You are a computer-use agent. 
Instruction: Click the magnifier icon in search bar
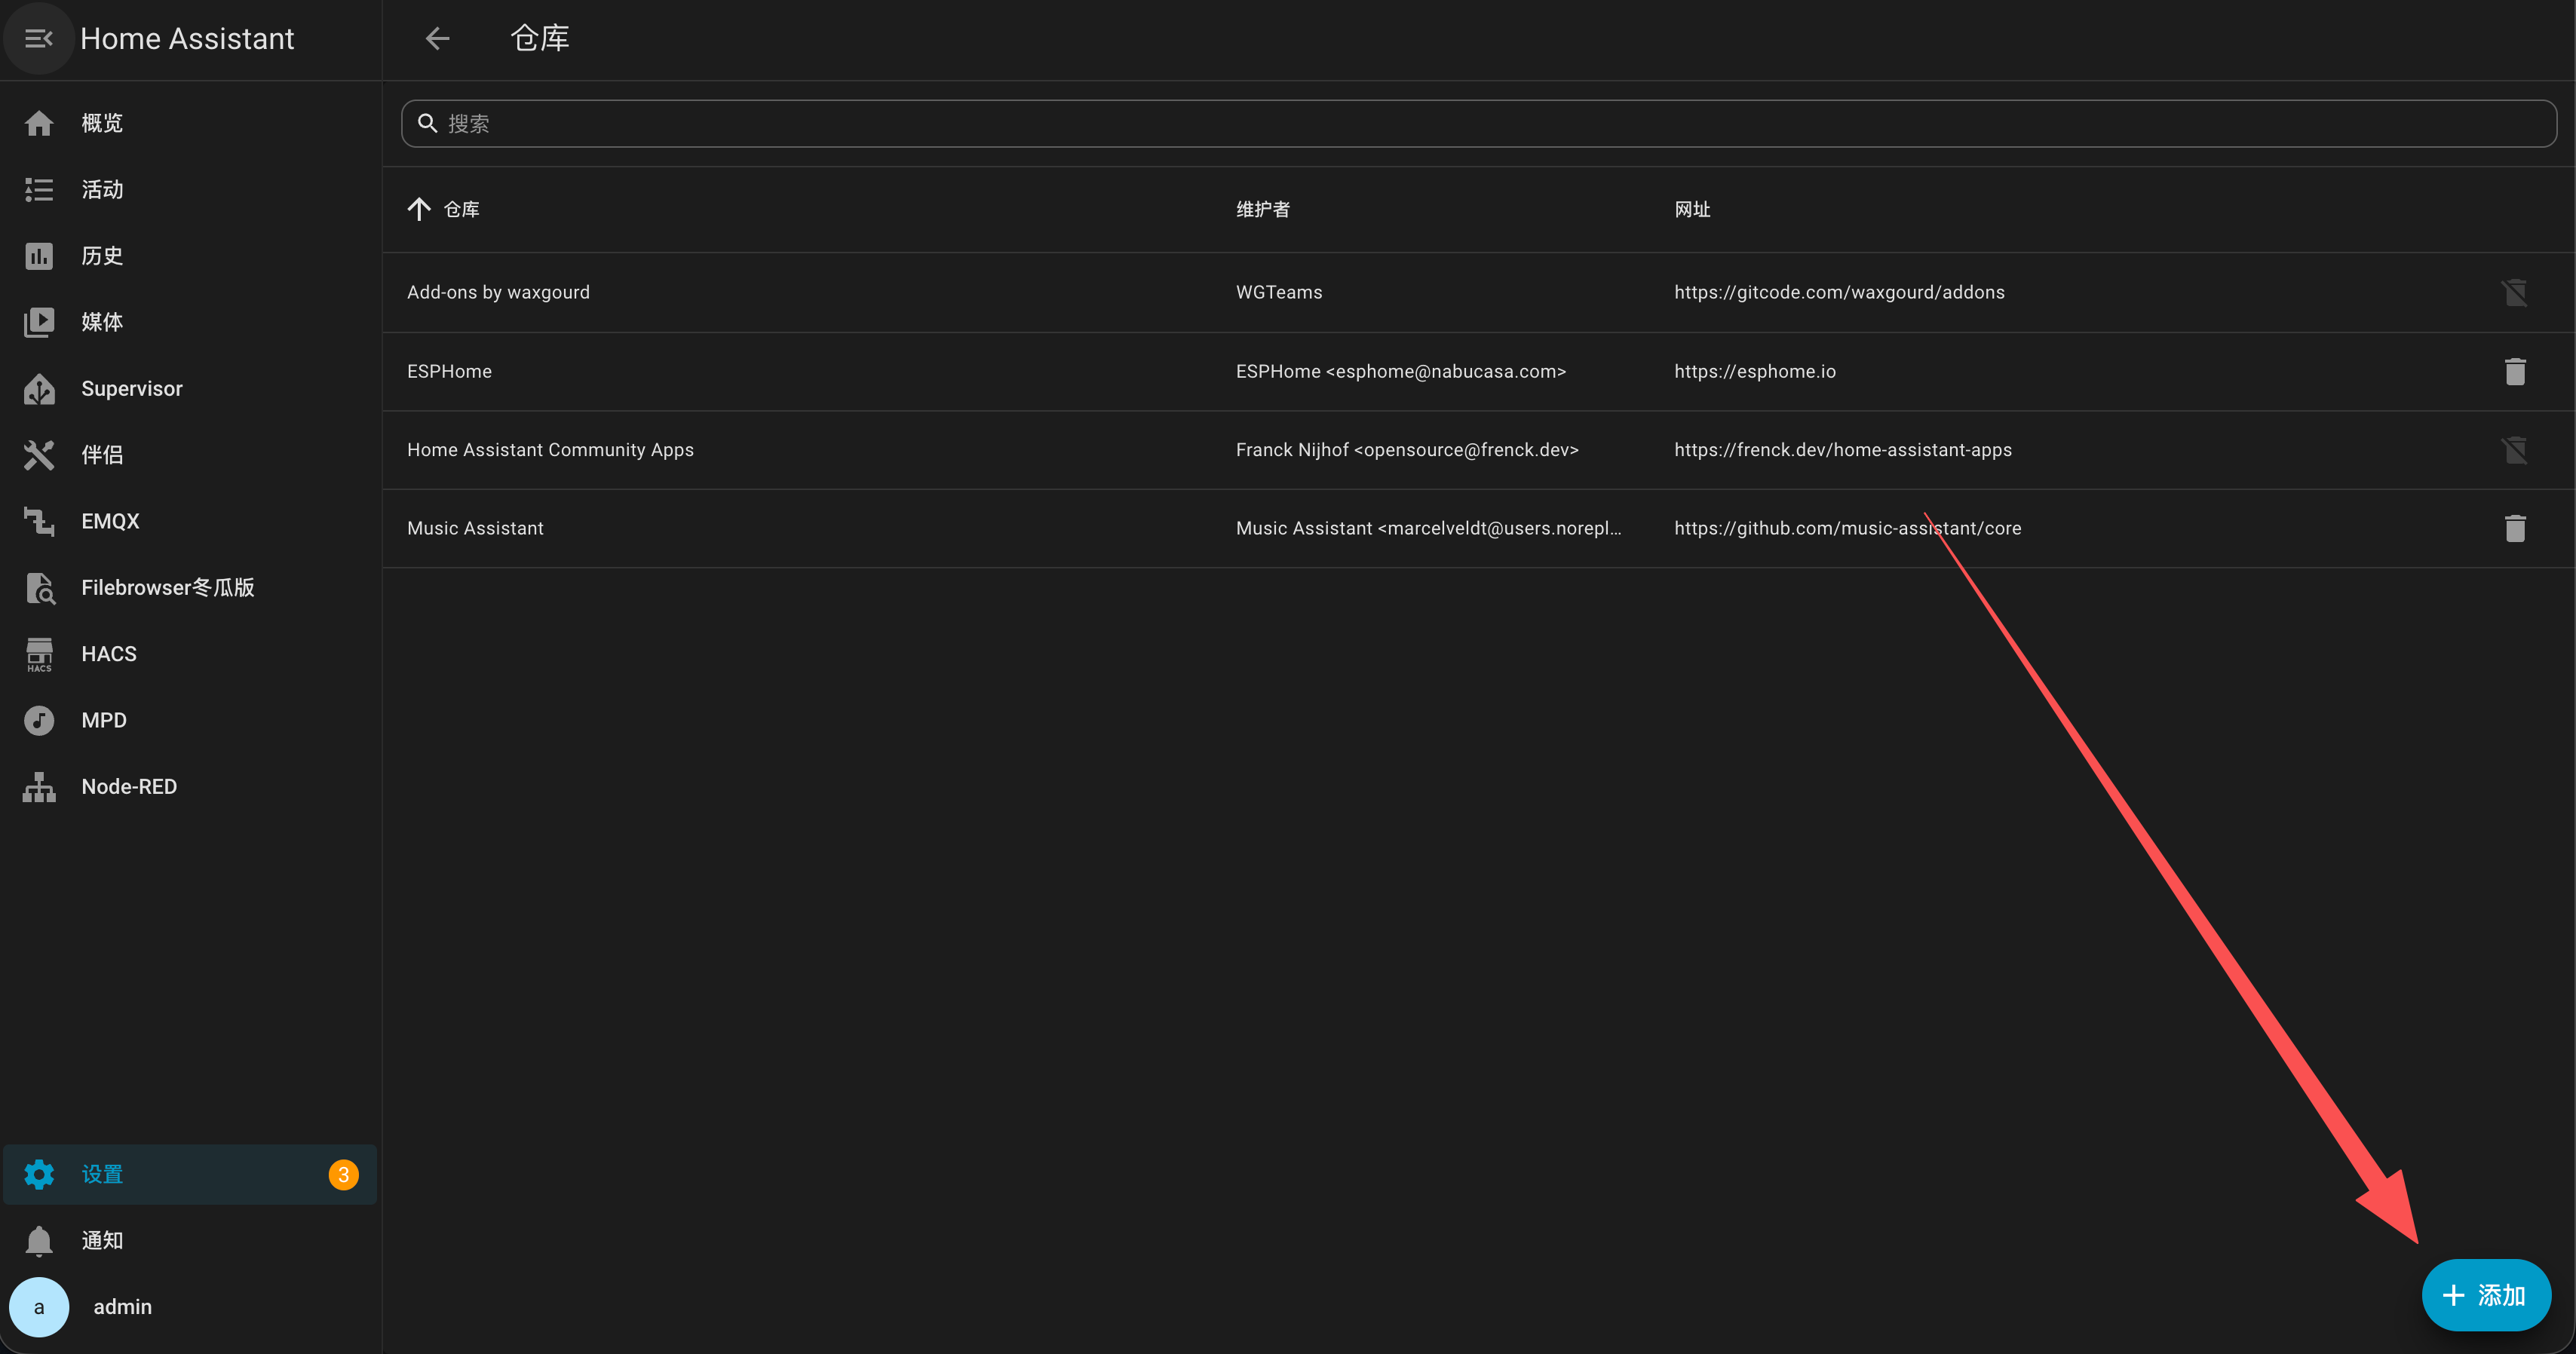[427, 123]
